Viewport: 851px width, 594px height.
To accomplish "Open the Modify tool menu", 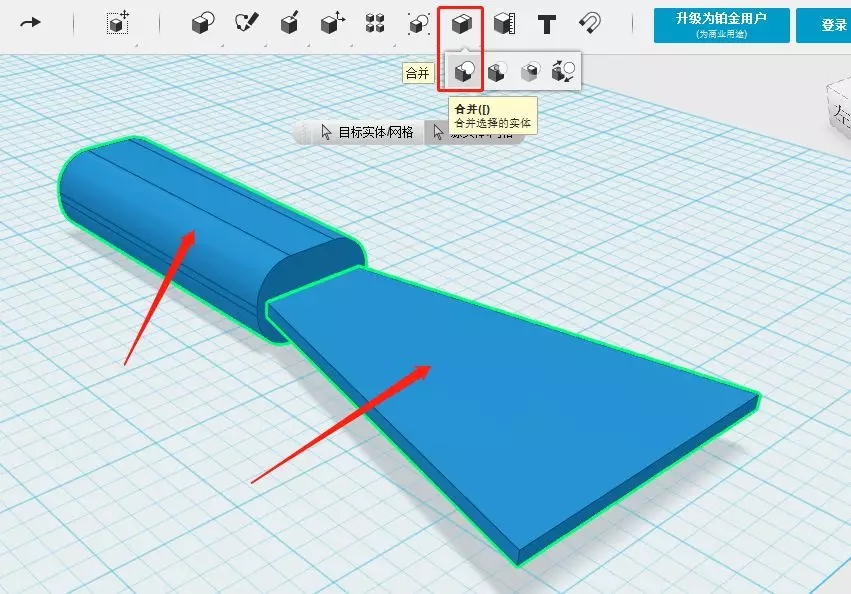I will coord(332,23).
